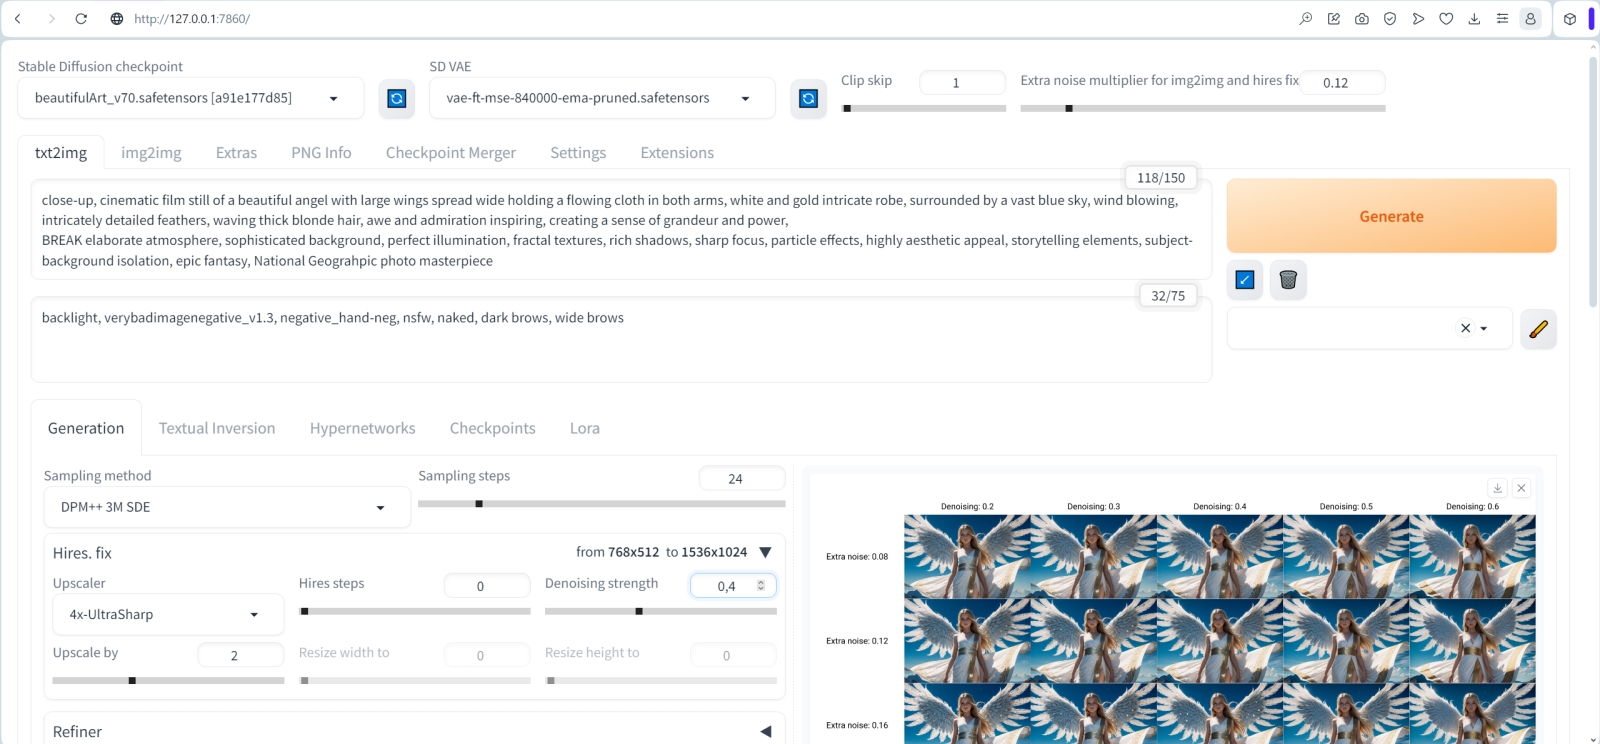
Task: Open the Checkpoint Merger tab
Action: tap(451, 153)
